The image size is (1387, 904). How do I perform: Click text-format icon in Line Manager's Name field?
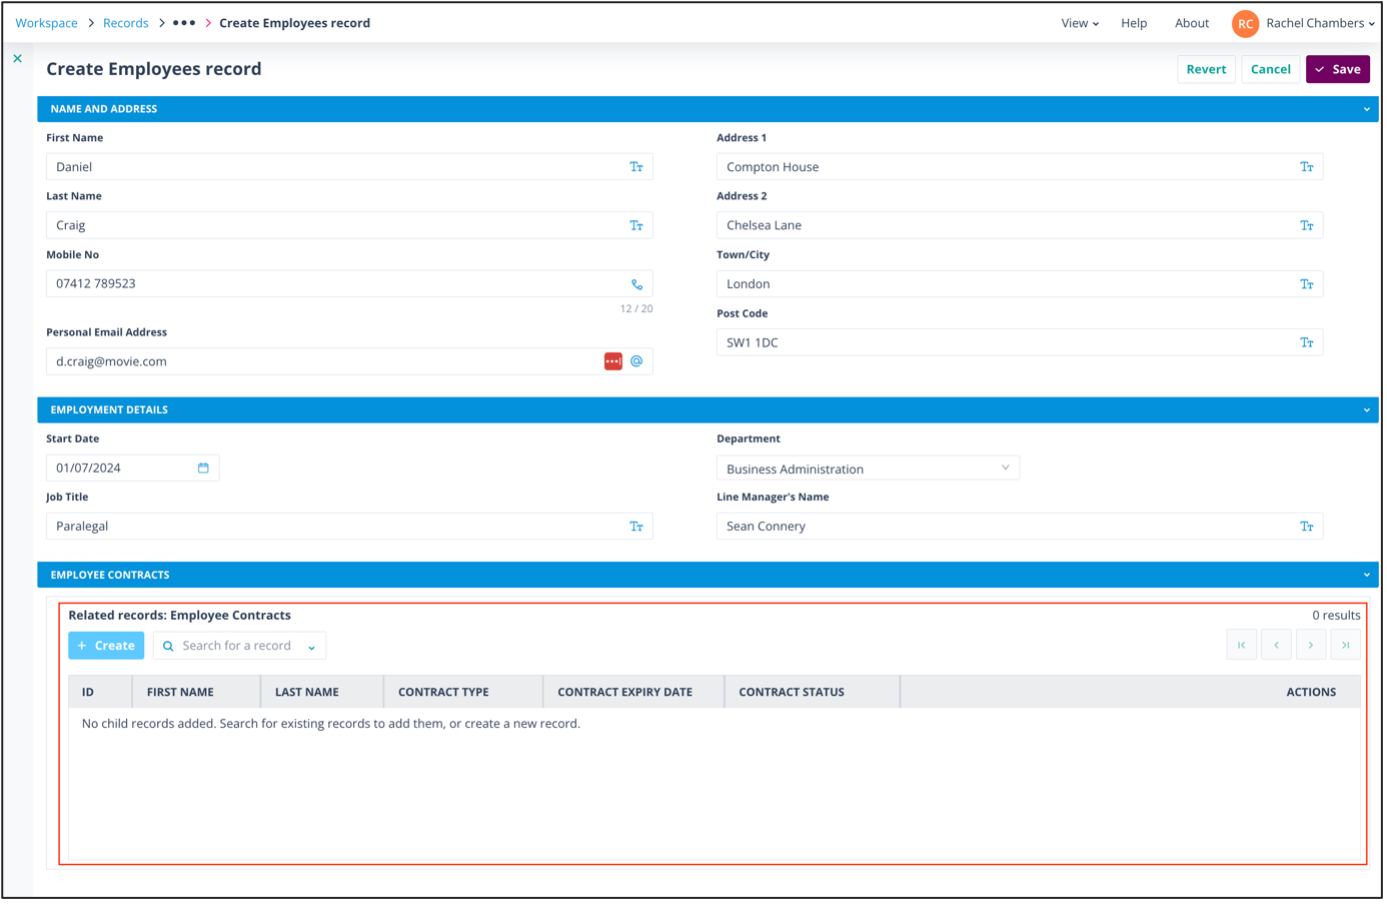point(1307,527)
